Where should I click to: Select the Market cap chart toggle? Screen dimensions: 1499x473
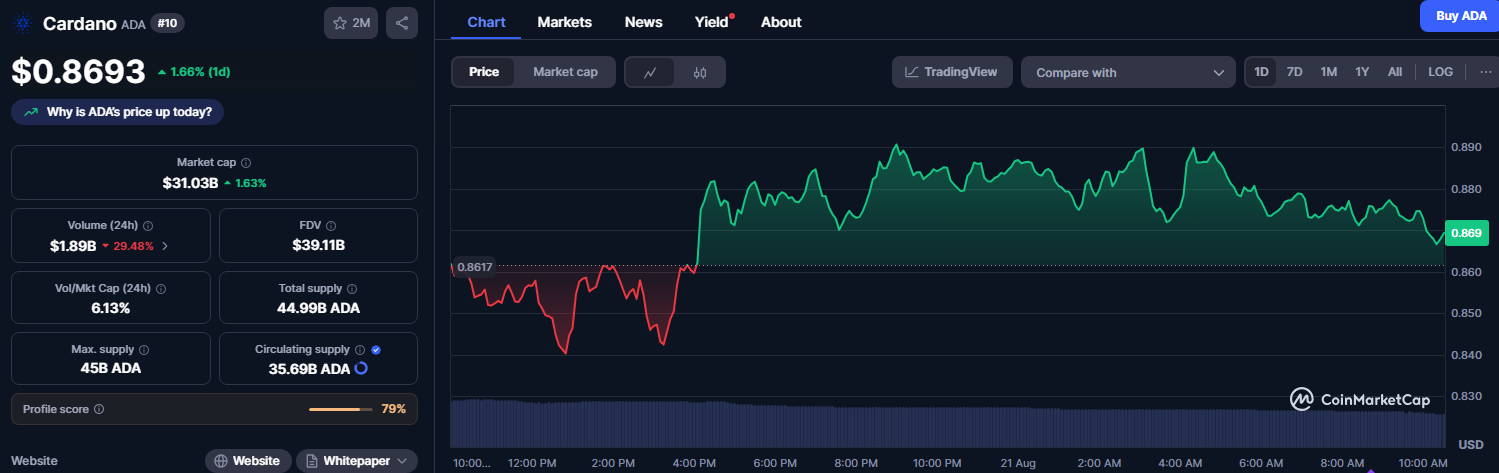click(x=565, y=72)
